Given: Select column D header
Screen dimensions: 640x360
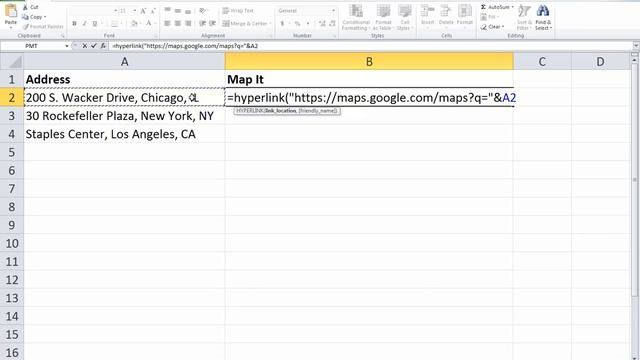Looking at the screenshot, I should point(600,62).
